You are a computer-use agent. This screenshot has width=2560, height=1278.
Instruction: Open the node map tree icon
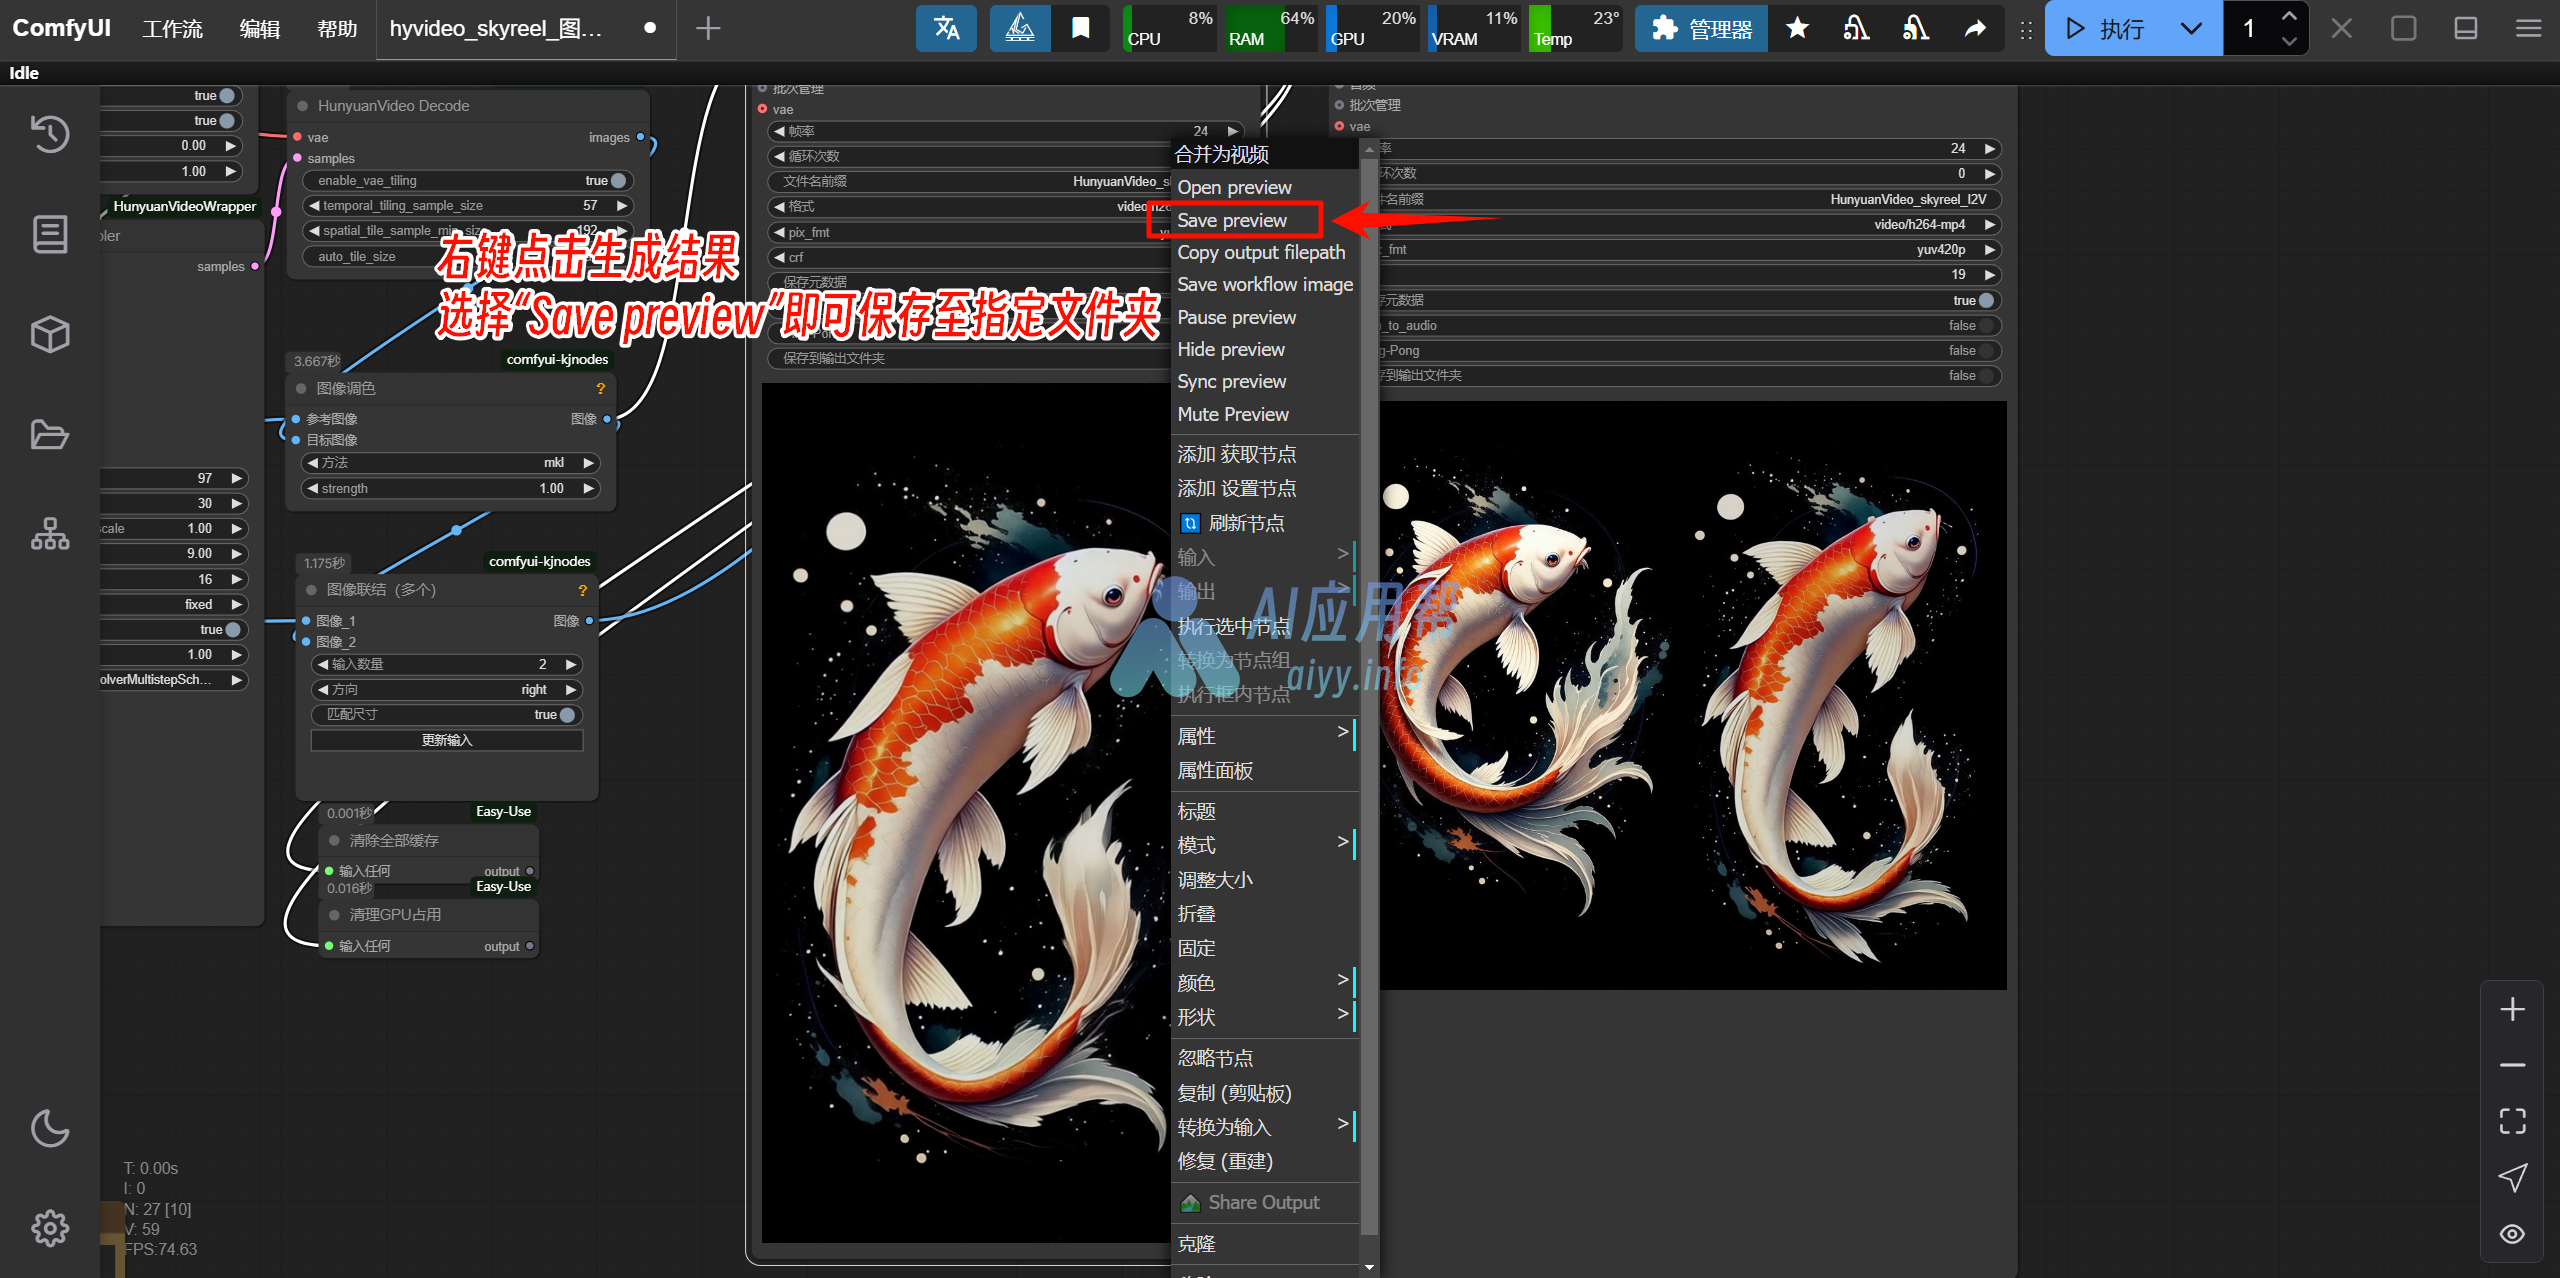tap(50, 534)
